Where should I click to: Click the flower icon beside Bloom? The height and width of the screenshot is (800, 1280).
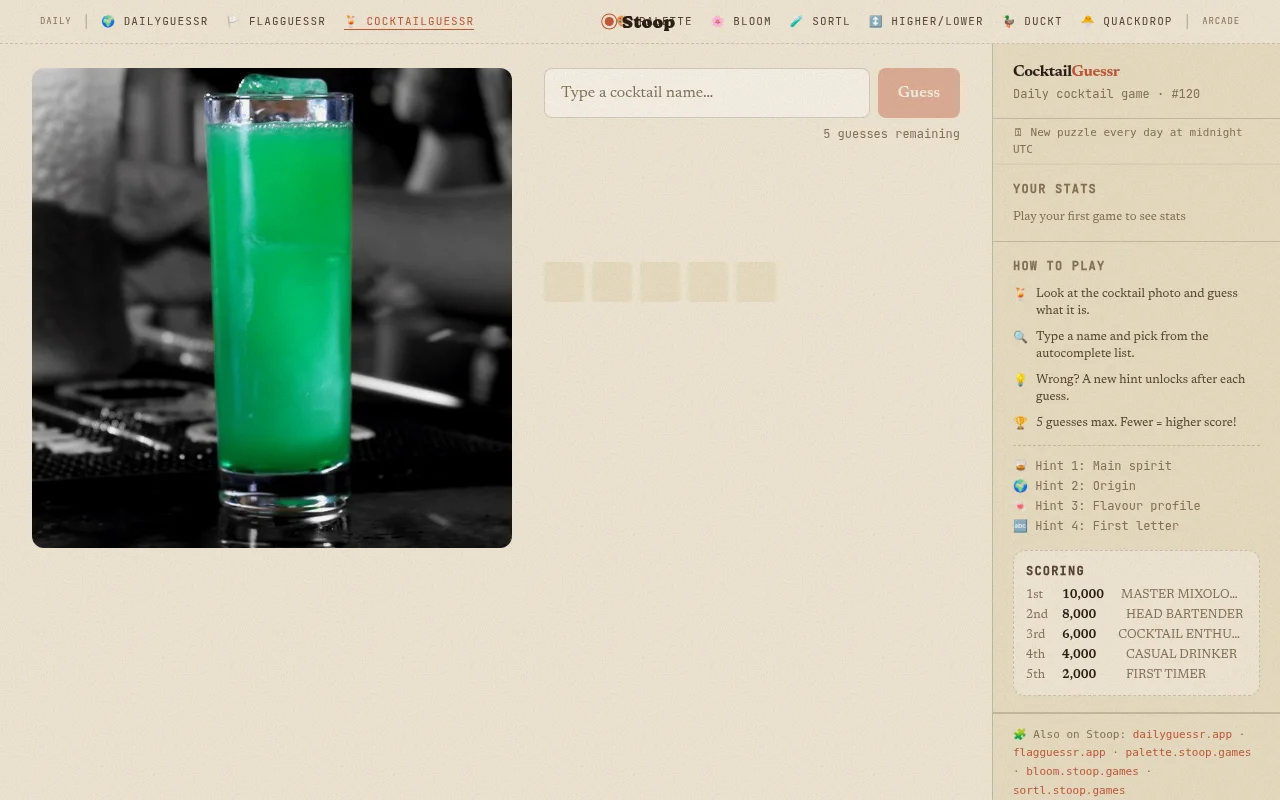coord(718,21)
